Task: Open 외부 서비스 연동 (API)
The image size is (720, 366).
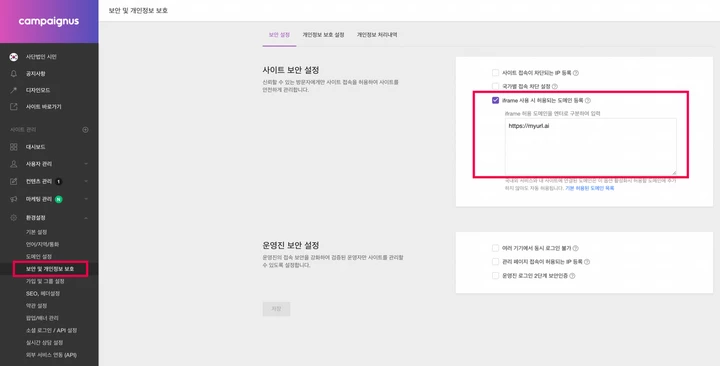Action: click(51, 355)
